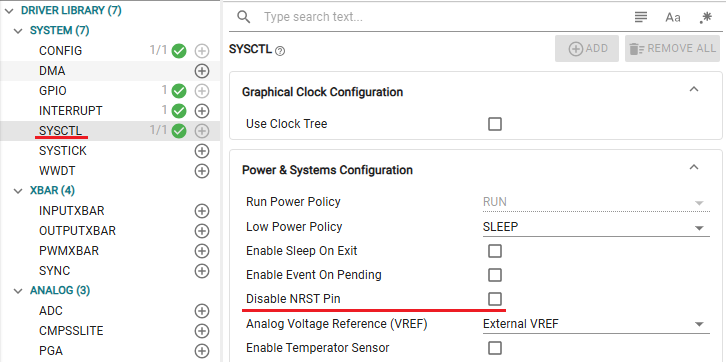The width and height of the screenshot is (726, 362).
Task: Add an INPUTXBAR instance with plus icon
Action: click(x=202, y=211)
